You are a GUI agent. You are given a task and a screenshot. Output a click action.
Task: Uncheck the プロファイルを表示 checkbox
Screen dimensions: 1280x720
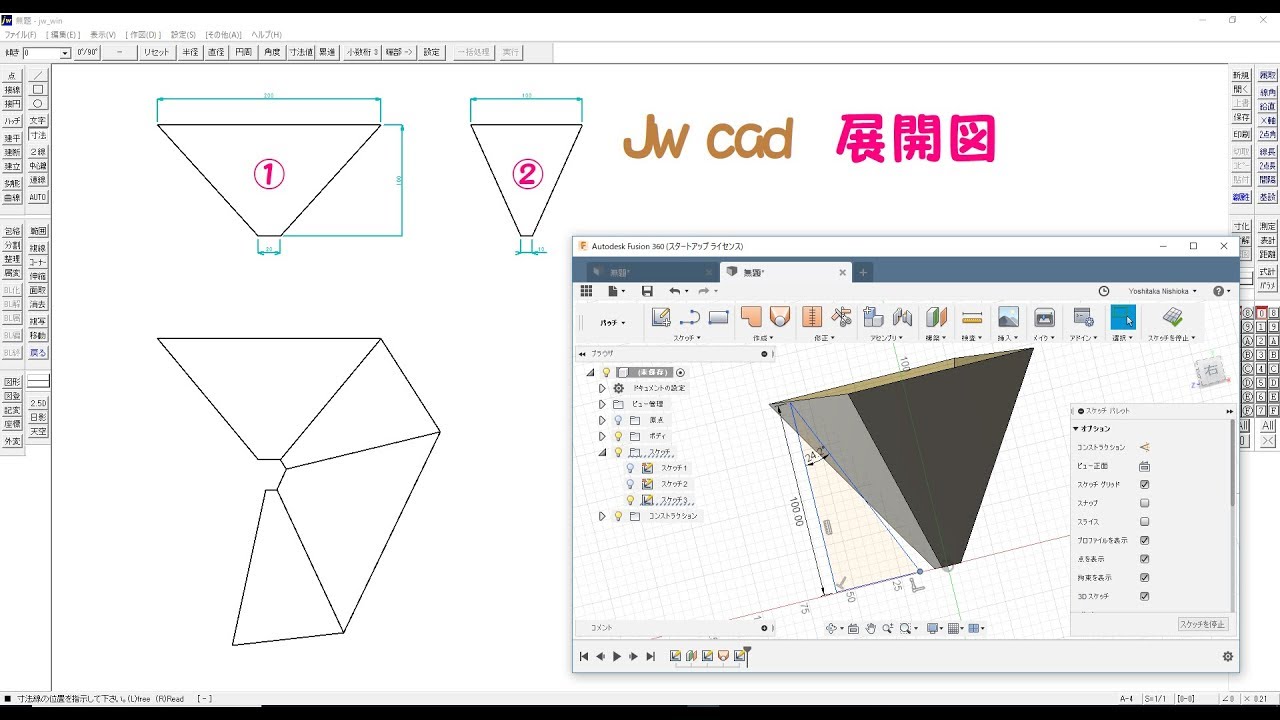click(x=1145, y=540)
